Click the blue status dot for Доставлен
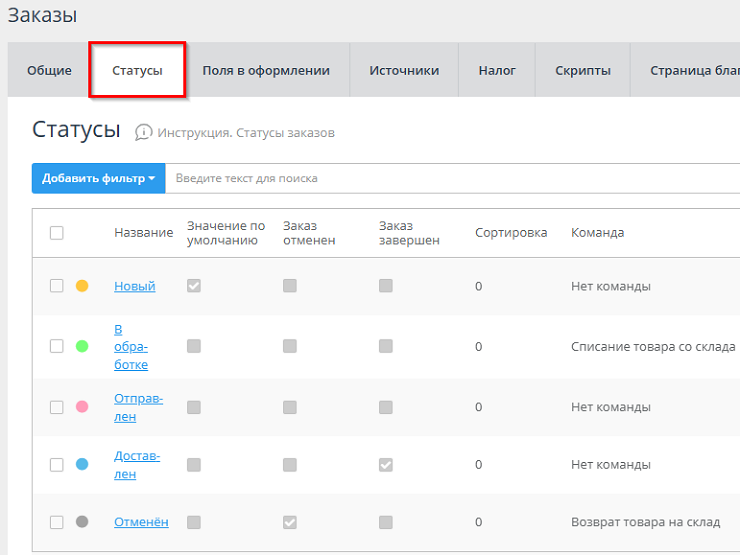Image resolution: width=740 pixels, height=555 pixels. click(x=82, y=464)
